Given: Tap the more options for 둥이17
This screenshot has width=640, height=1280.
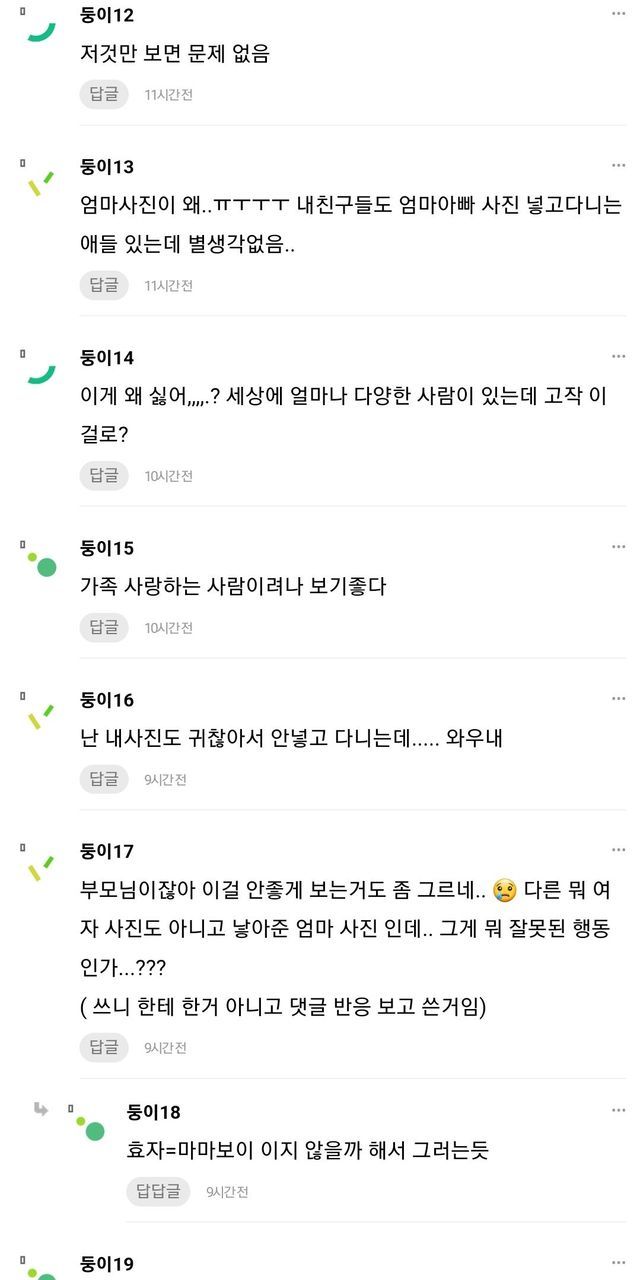Looking at the screenshot, I should click(x=619, y=850).
